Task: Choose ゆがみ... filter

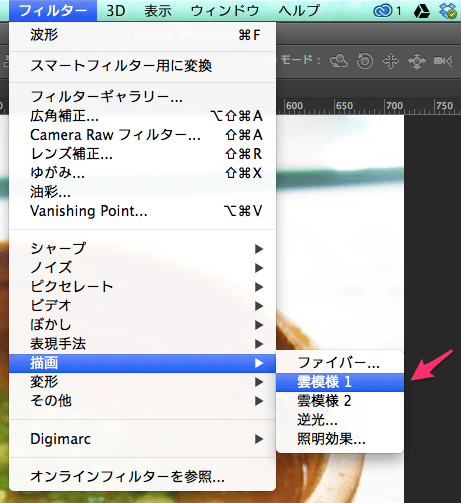Action: click(x=142, y=173)
